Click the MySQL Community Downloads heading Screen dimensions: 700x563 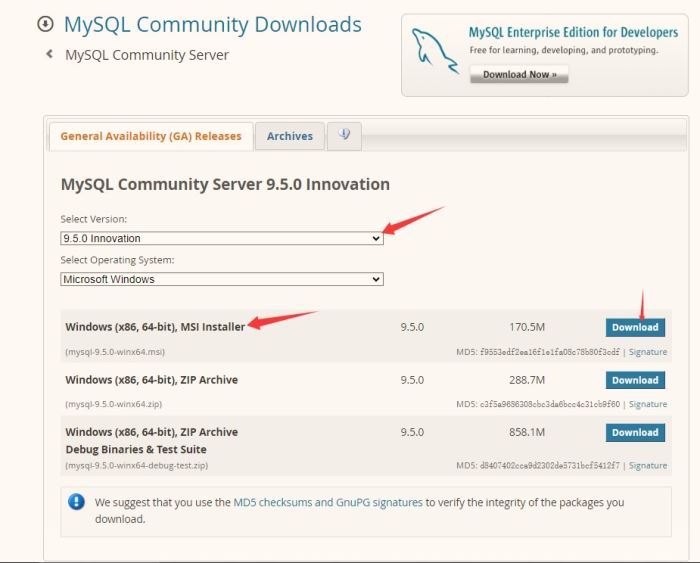pyautogui.click(x=212, y=24)
